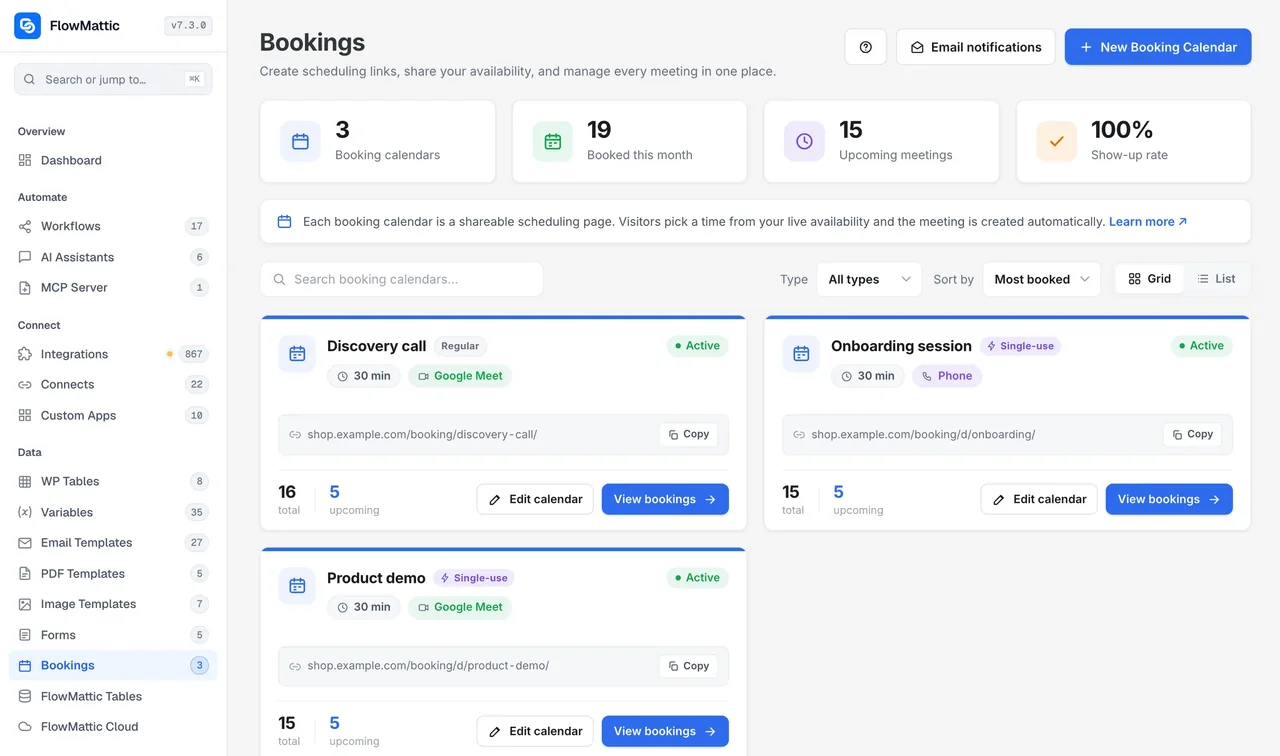This screenshot has height=756, width=1280.
Task: Copy the product-demo booking URL
Action: pos(689,666)
